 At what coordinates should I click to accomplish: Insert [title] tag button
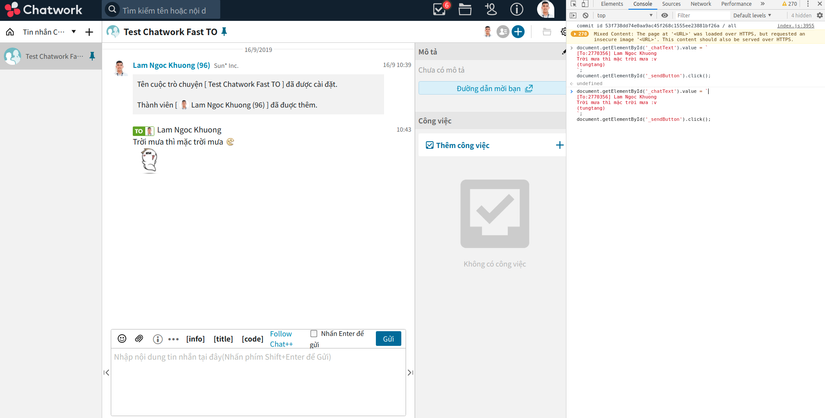point(223,339)
